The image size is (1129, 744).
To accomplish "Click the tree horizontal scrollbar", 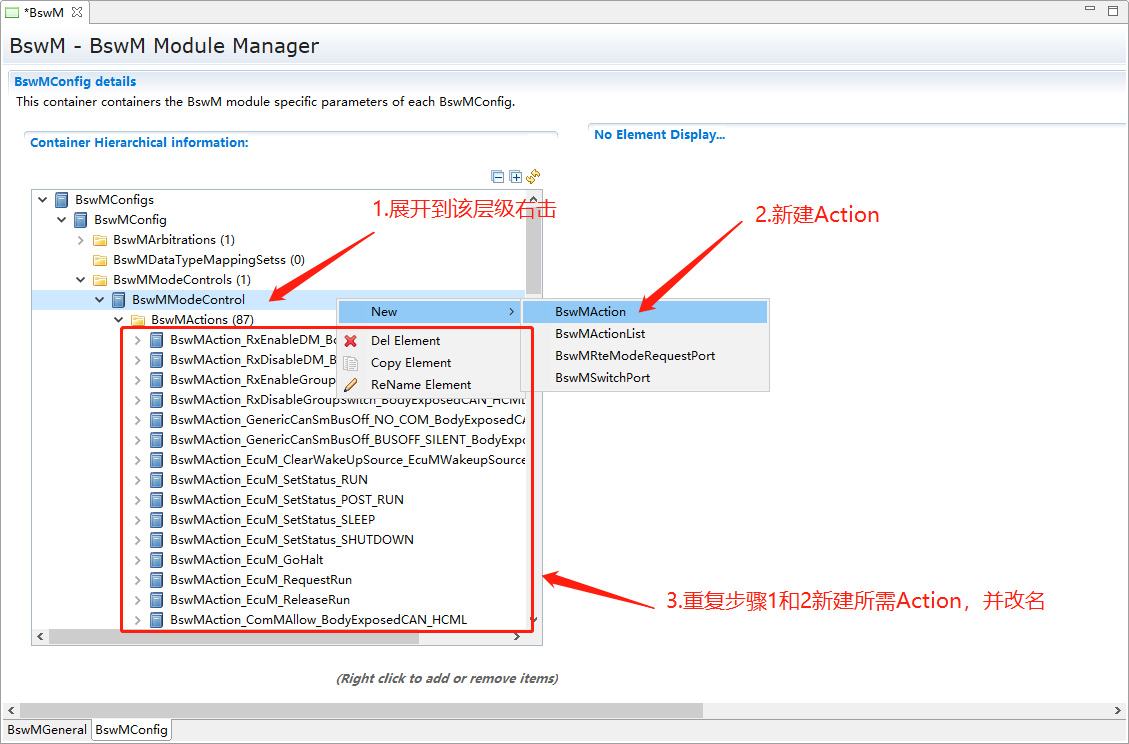I will (200, 636).
